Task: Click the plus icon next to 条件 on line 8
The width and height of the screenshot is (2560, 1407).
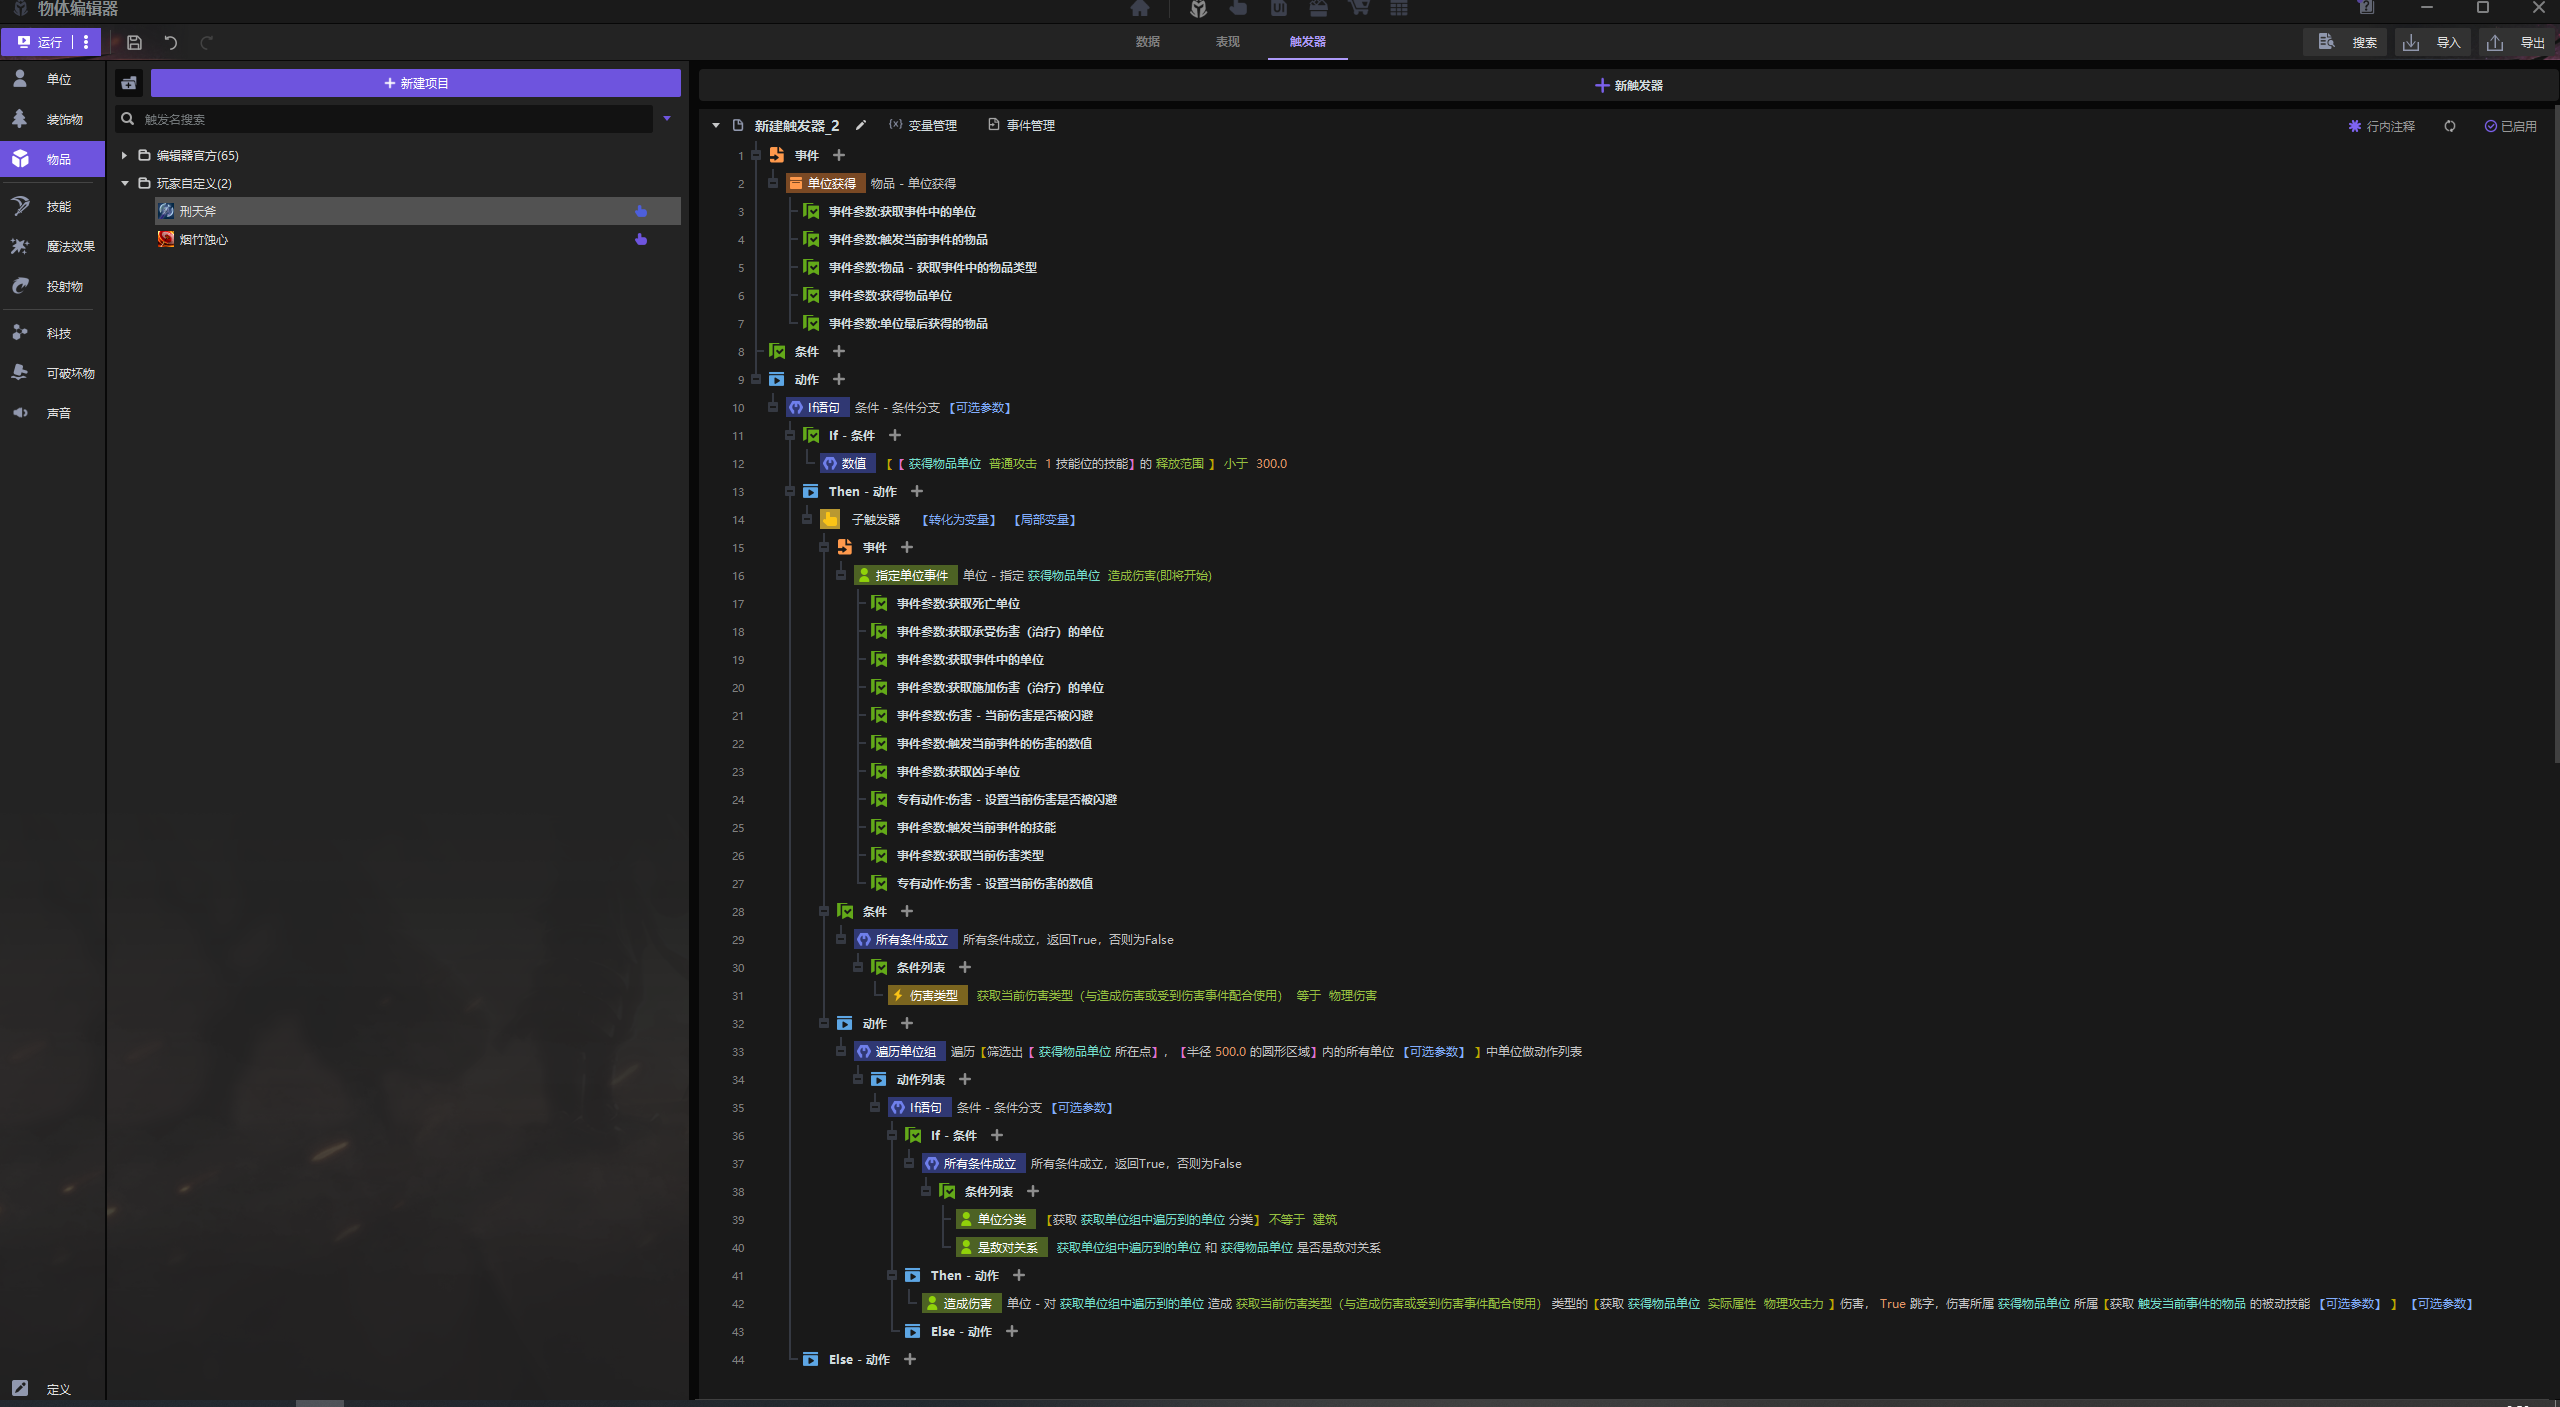Action: (839, 351)
